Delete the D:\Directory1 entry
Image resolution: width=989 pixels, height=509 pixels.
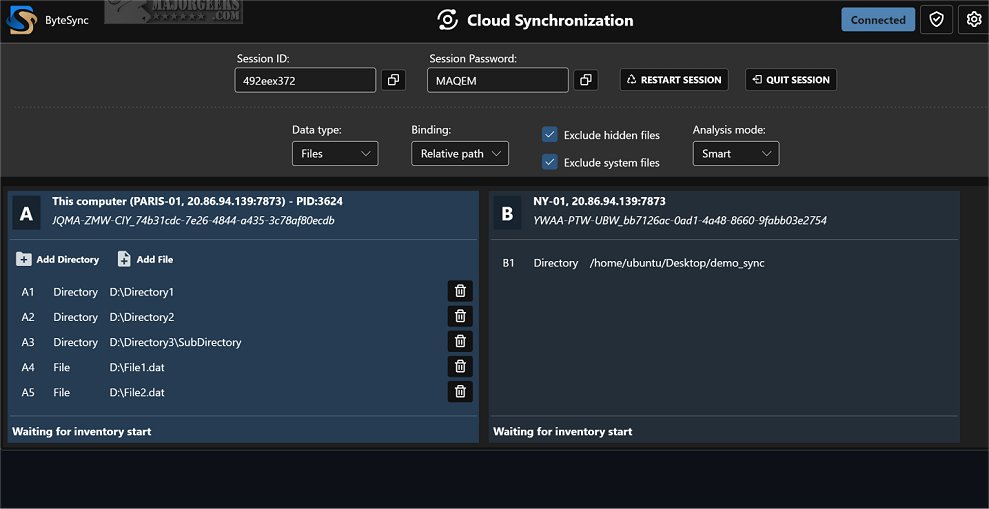[460, 291]
